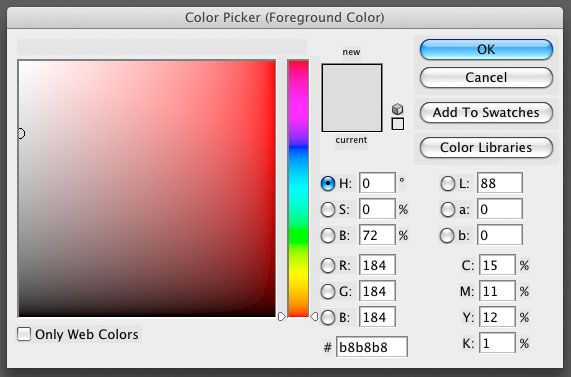The width and height of the screenshot is (571, 377).
Task: Click the Cancel button
Action: coord(486,77)
